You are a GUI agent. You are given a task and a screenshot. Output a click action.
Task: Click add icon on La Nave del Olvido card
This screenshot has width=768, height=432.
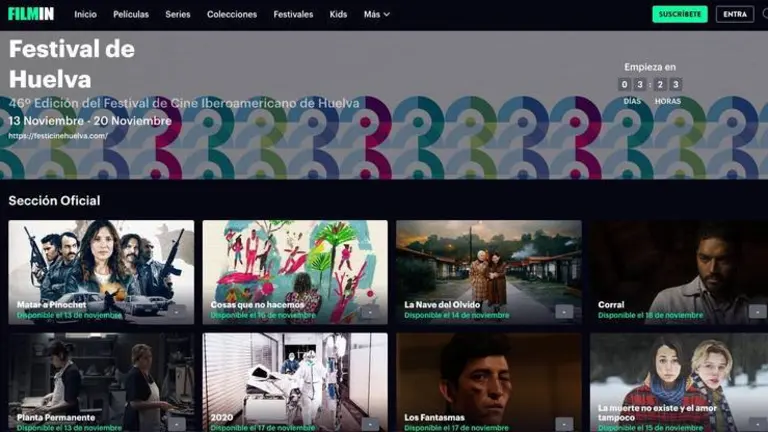click(564, 311)
